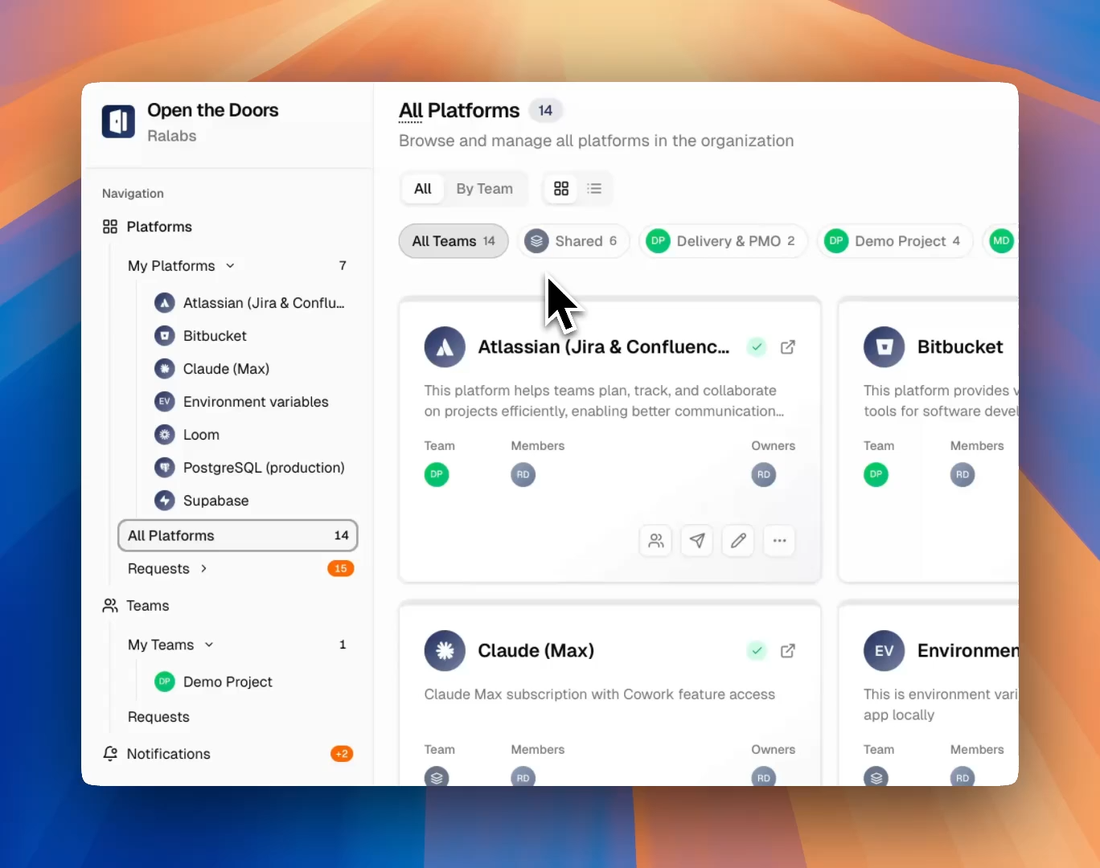This screenshot has height=868, width=1100.
Task: Click the PostgreSQL (production) sidebar icon
Action: pos(164,467)
